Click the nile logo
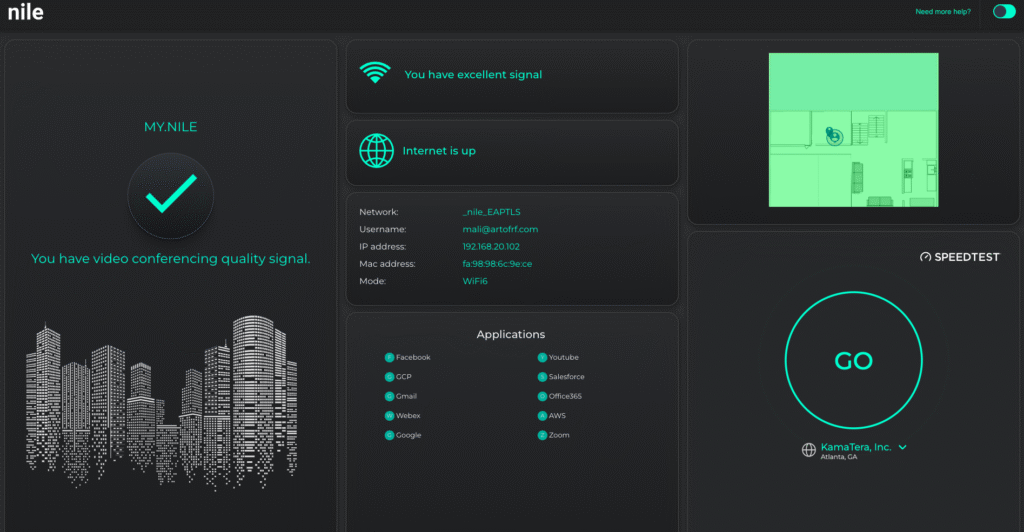Screen dimensions: 1024x532 point(25,12)
